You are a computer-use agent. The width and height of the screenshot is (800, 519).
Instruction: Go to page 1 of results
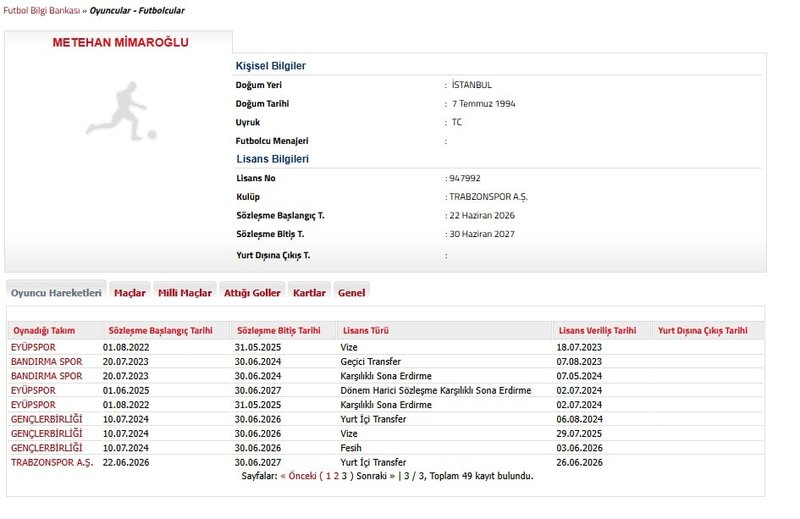(329, 476)
